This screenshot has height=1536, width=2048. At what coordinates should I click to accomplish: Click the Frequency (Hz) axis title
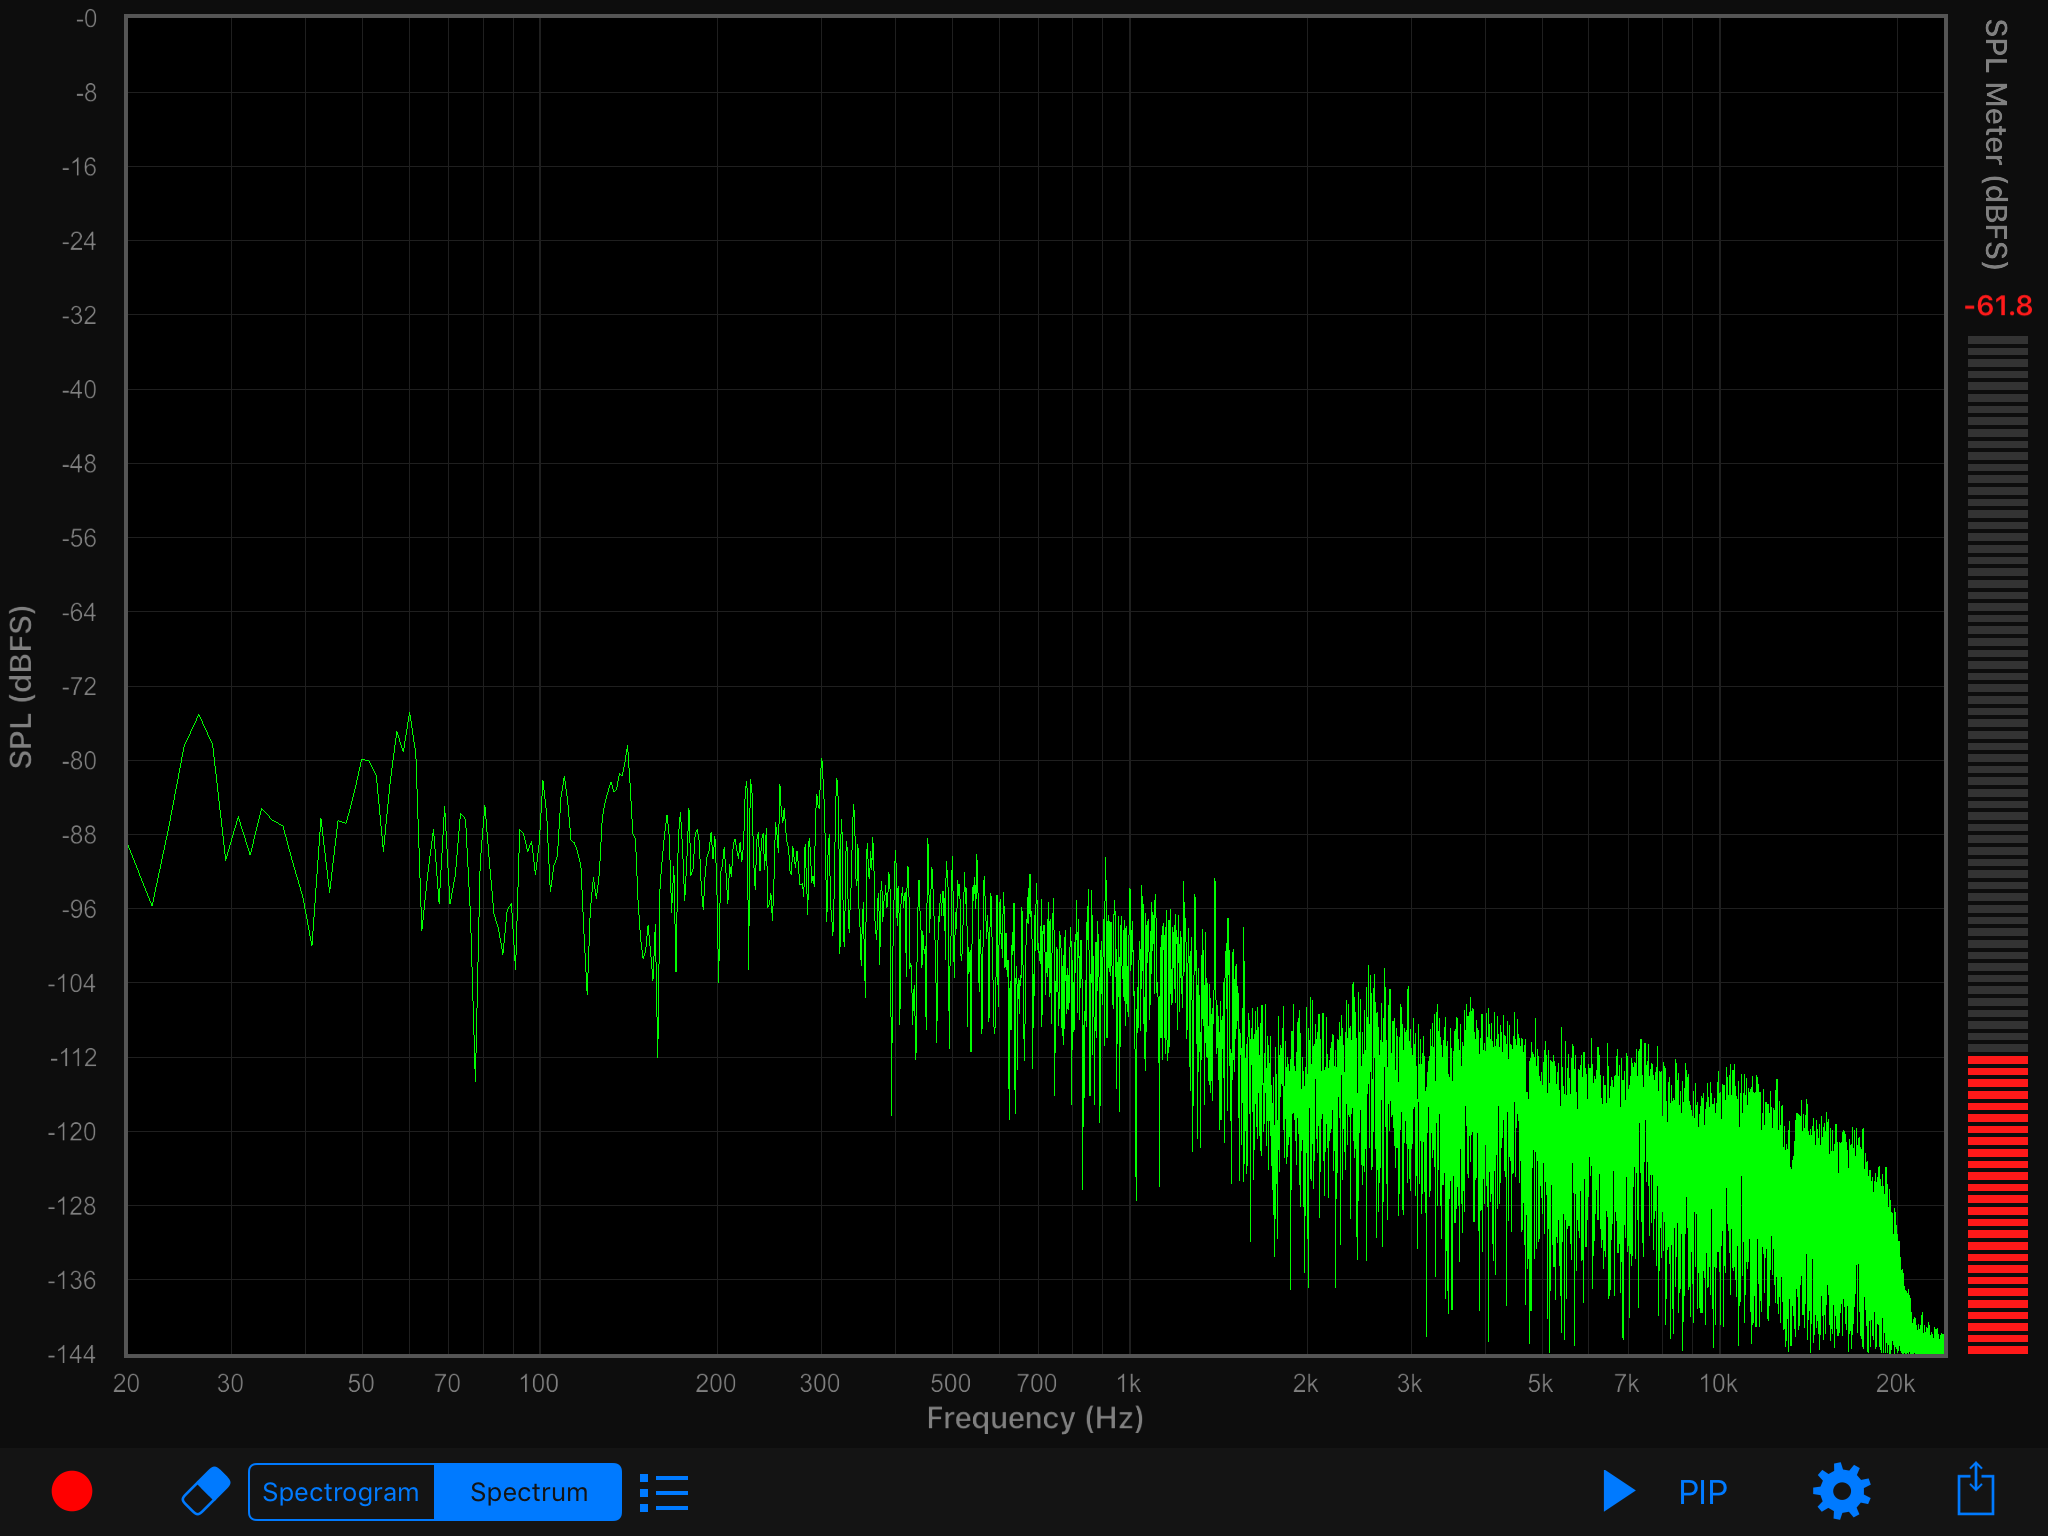pos(1035,1418)
